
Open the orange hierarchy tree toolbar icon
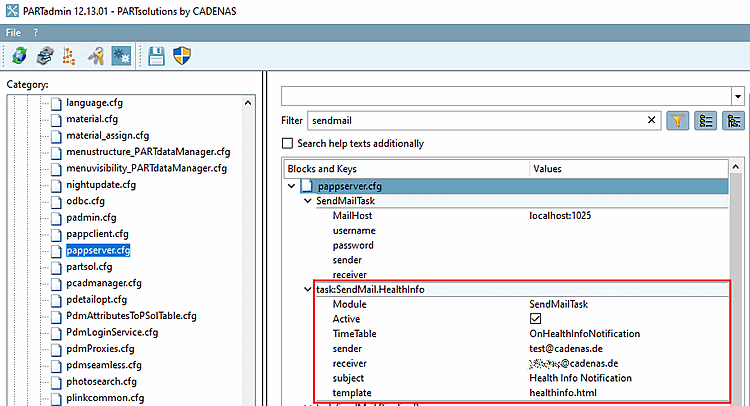click(x=69, y=56)
